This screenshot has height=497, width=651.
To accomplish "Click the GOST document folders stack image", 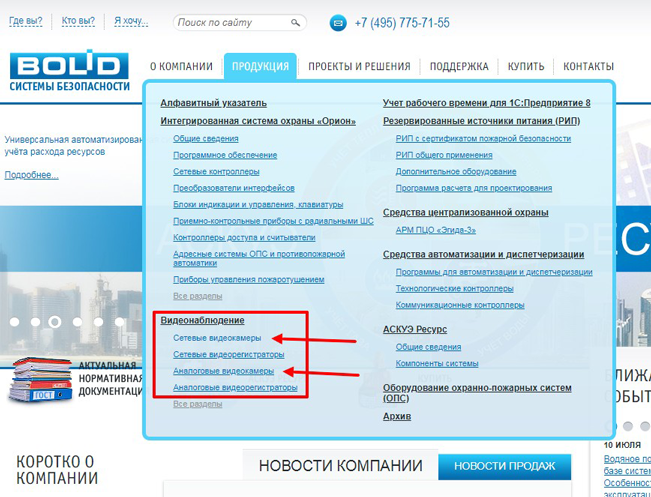I will [40, 381].
